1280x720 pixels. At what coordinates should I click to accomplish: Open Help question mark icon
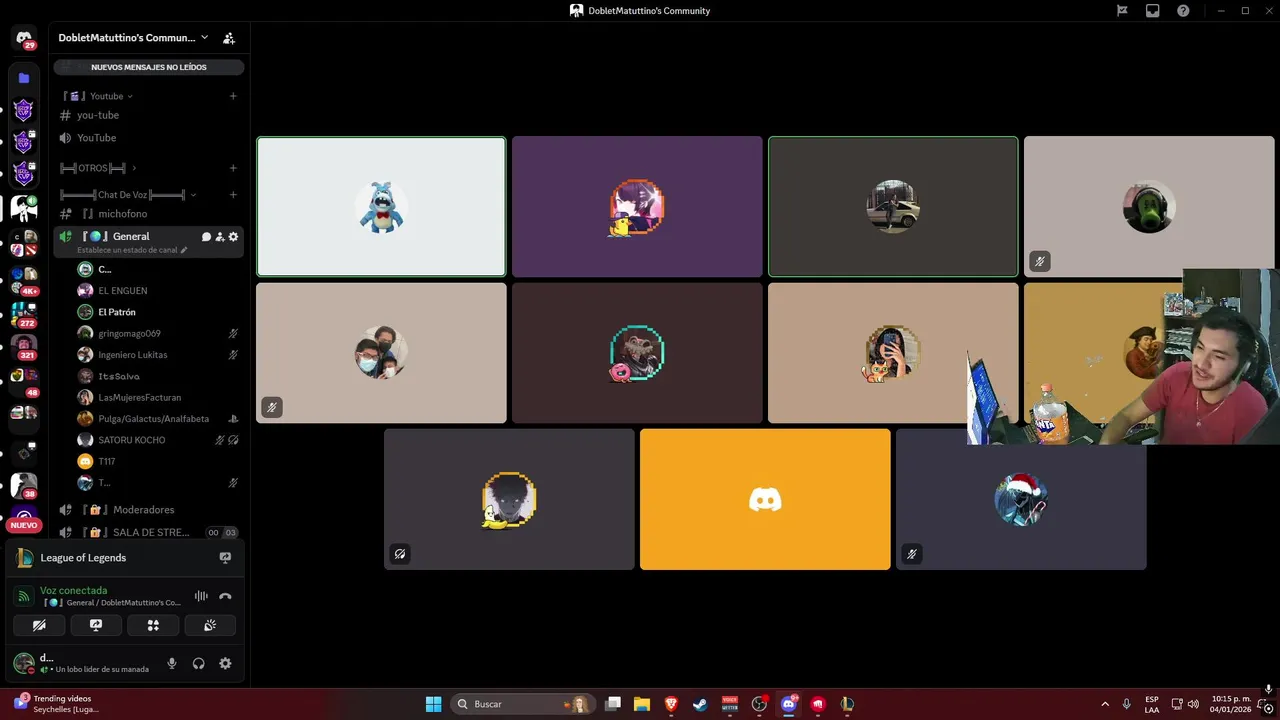[1183, 11]
